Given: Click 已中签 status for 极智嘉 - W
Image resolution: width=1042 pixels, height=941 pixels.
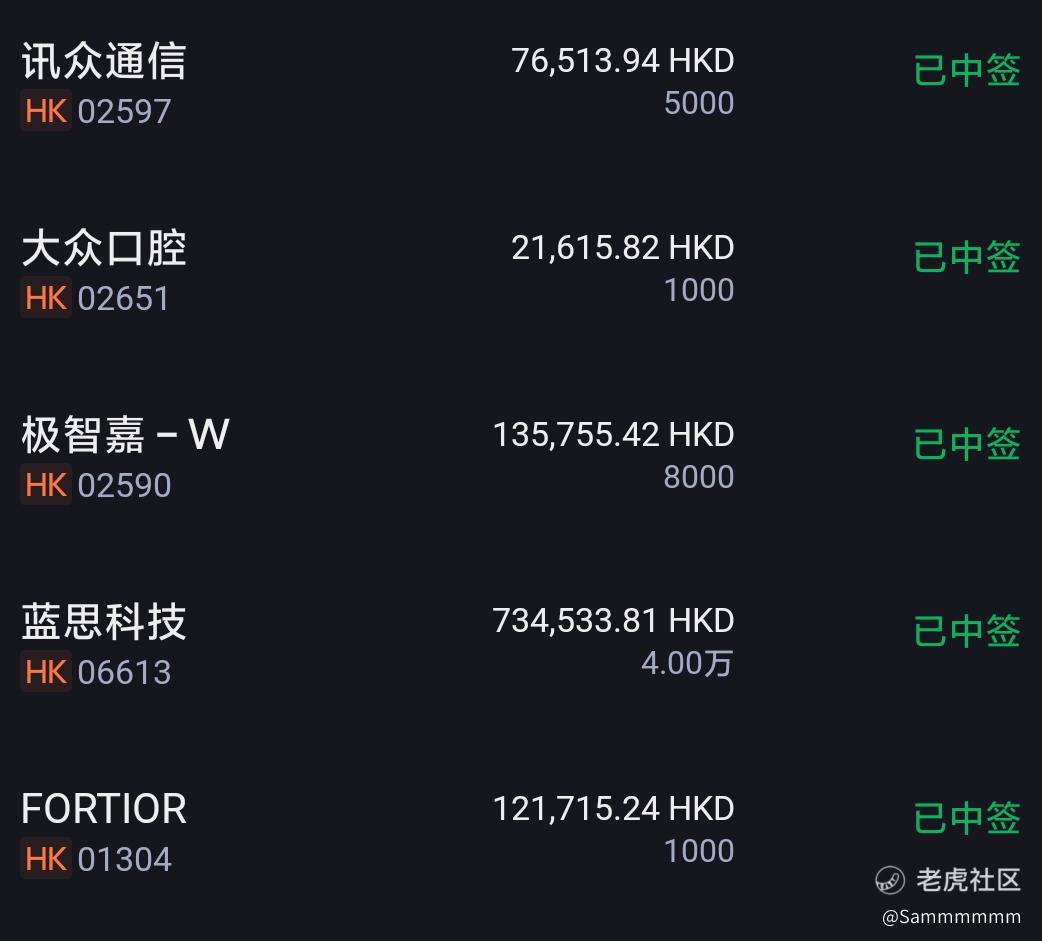Looking at the screenshot, I should tap(967, 445).
